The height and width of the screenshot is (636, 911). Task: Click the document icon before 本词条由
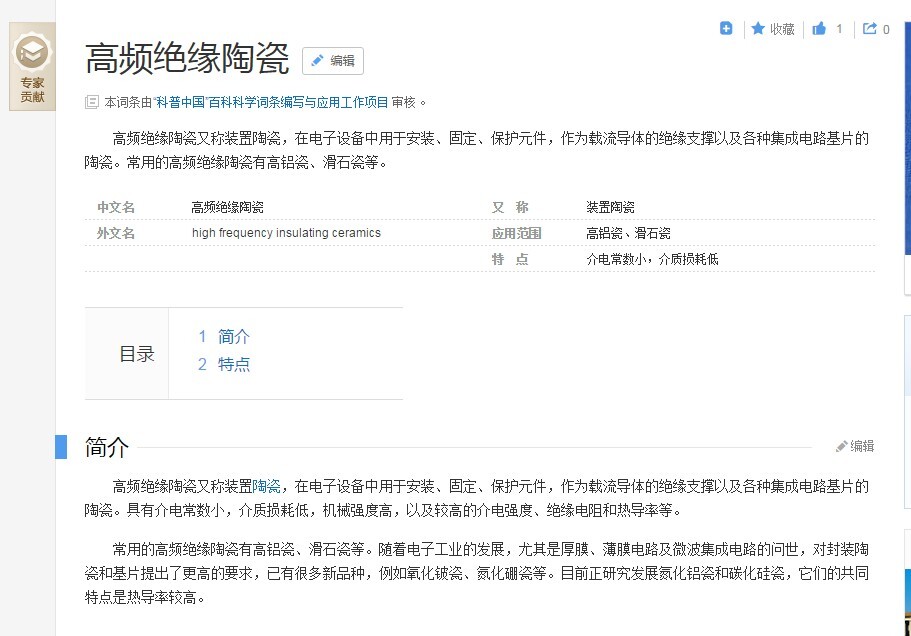tap(92, 101)
